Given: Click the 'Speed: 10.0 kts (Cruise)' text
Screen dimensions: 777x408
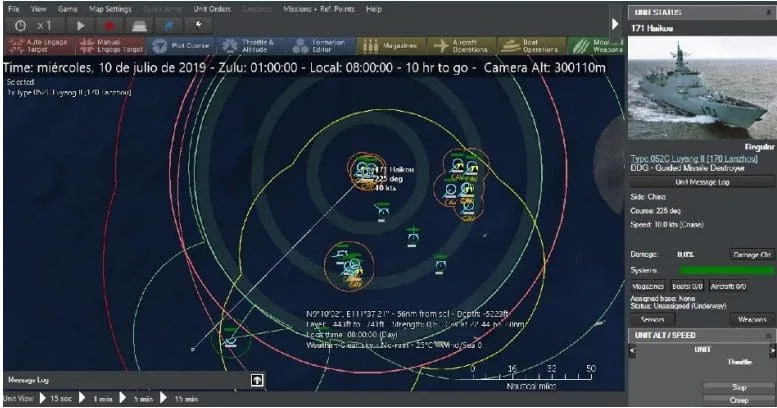Looking at the screenshot, I should [x=666, y=225].
